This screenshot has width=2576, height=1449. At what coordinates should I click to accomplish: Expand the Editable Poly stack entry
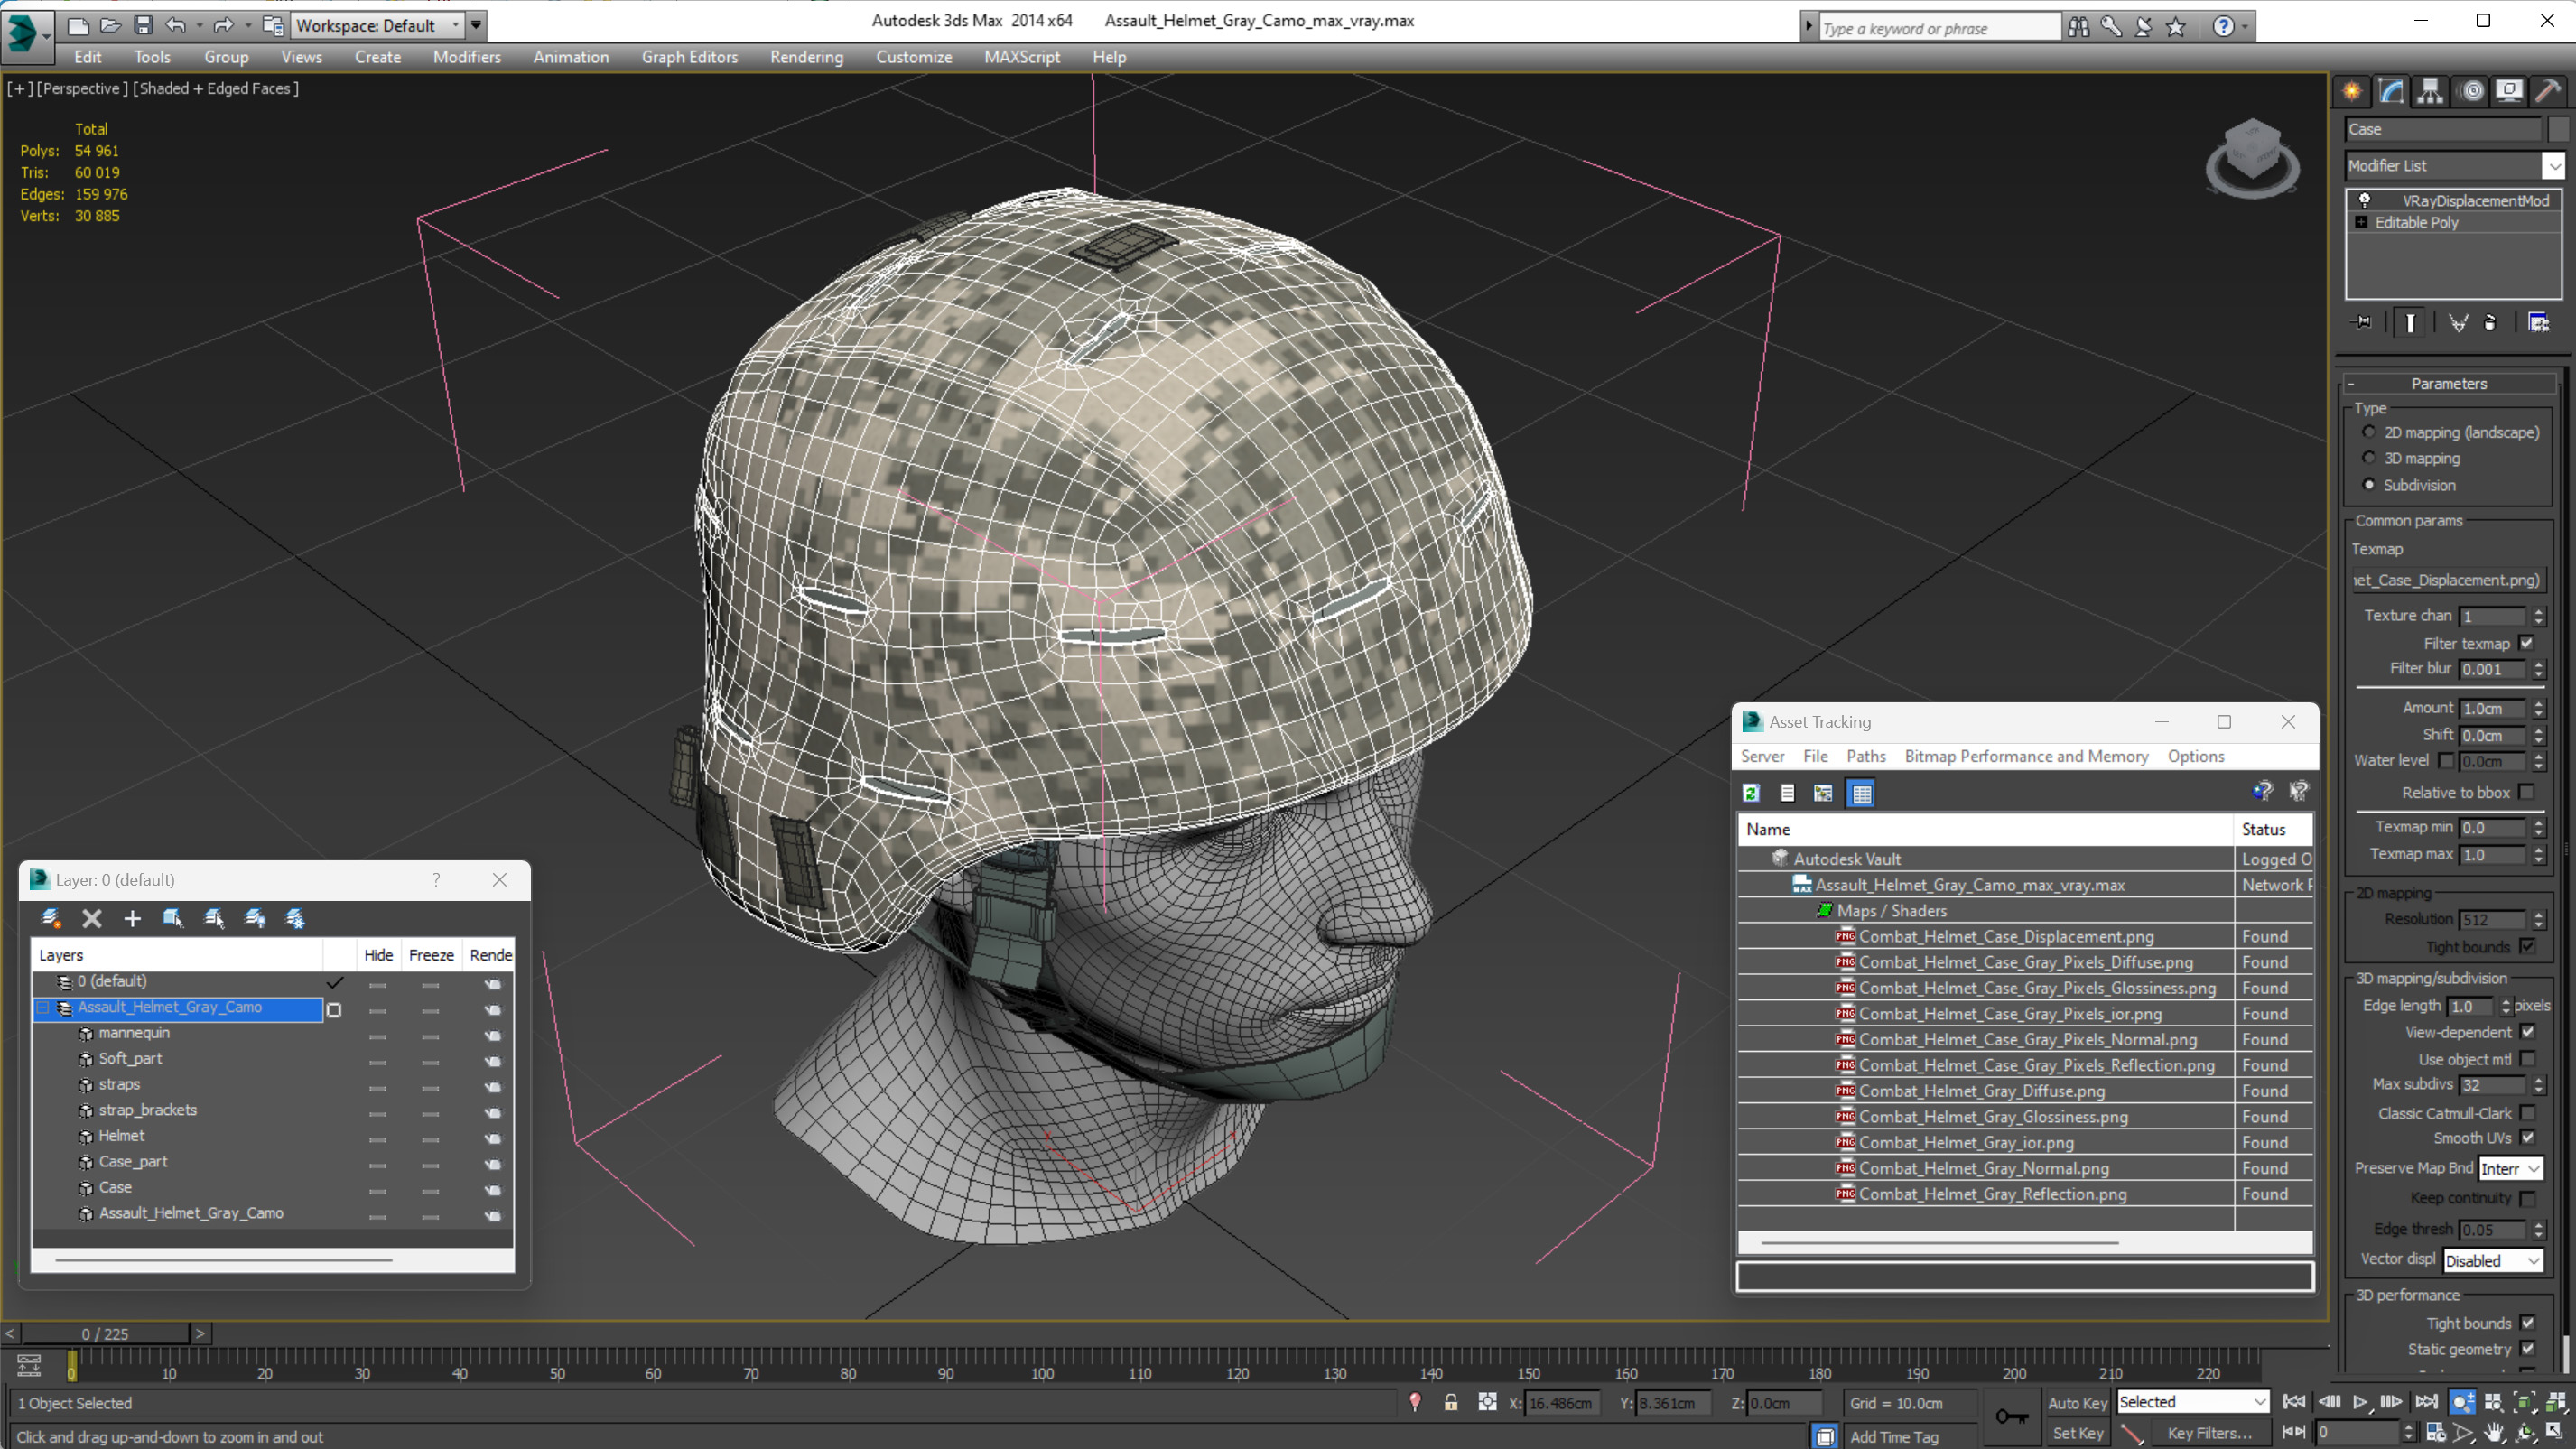tap(2362, 223)
